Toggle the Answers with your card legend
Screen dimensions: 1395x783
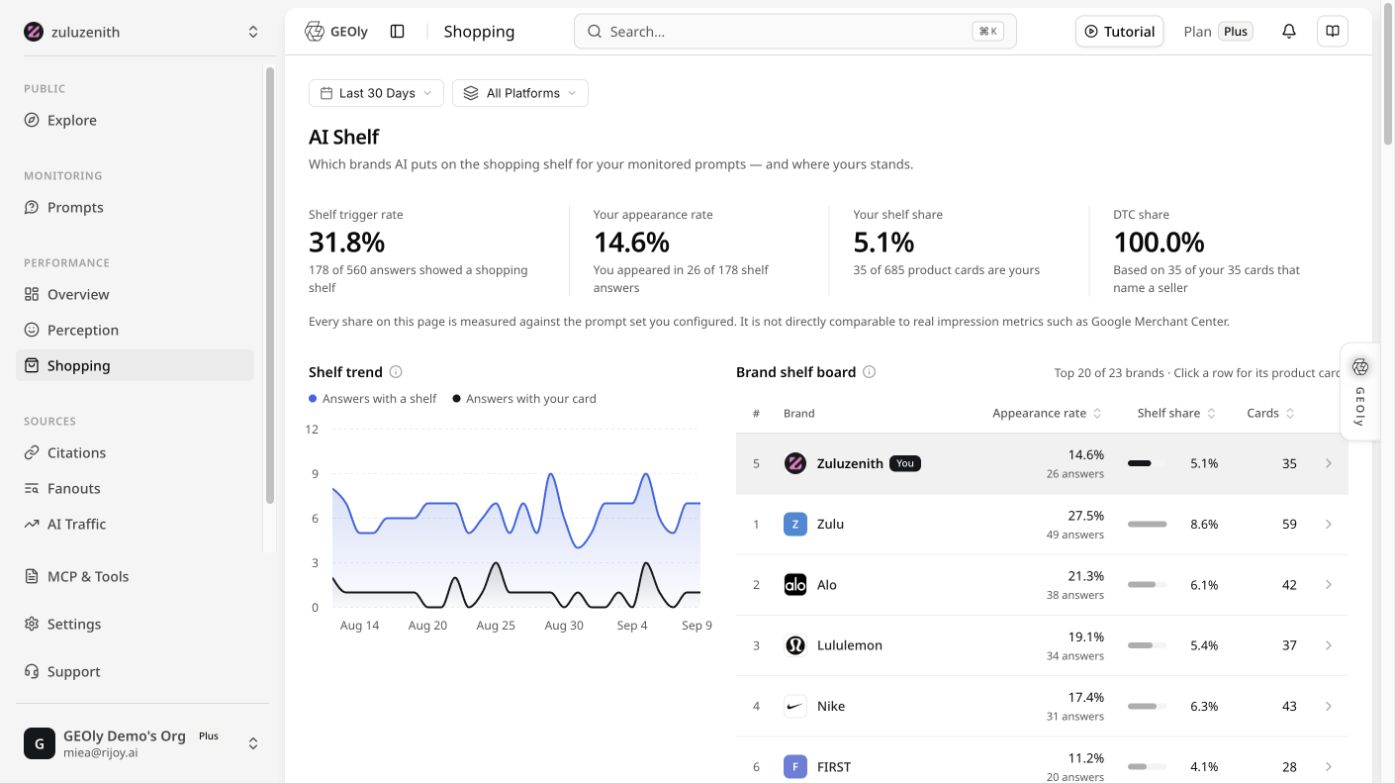[524, 398]
